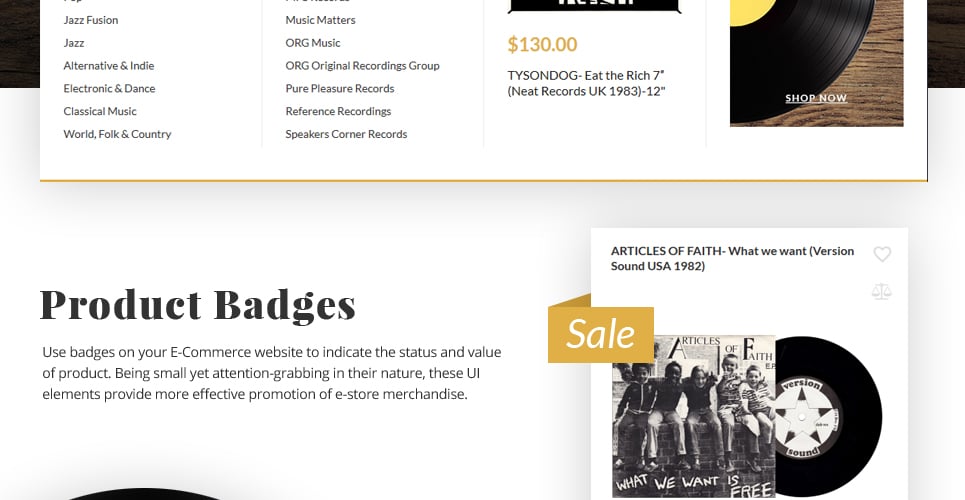This screenshot has width=965, height=500.
Task: Open Alternative & Indie category
Action: tap(108, 65)
